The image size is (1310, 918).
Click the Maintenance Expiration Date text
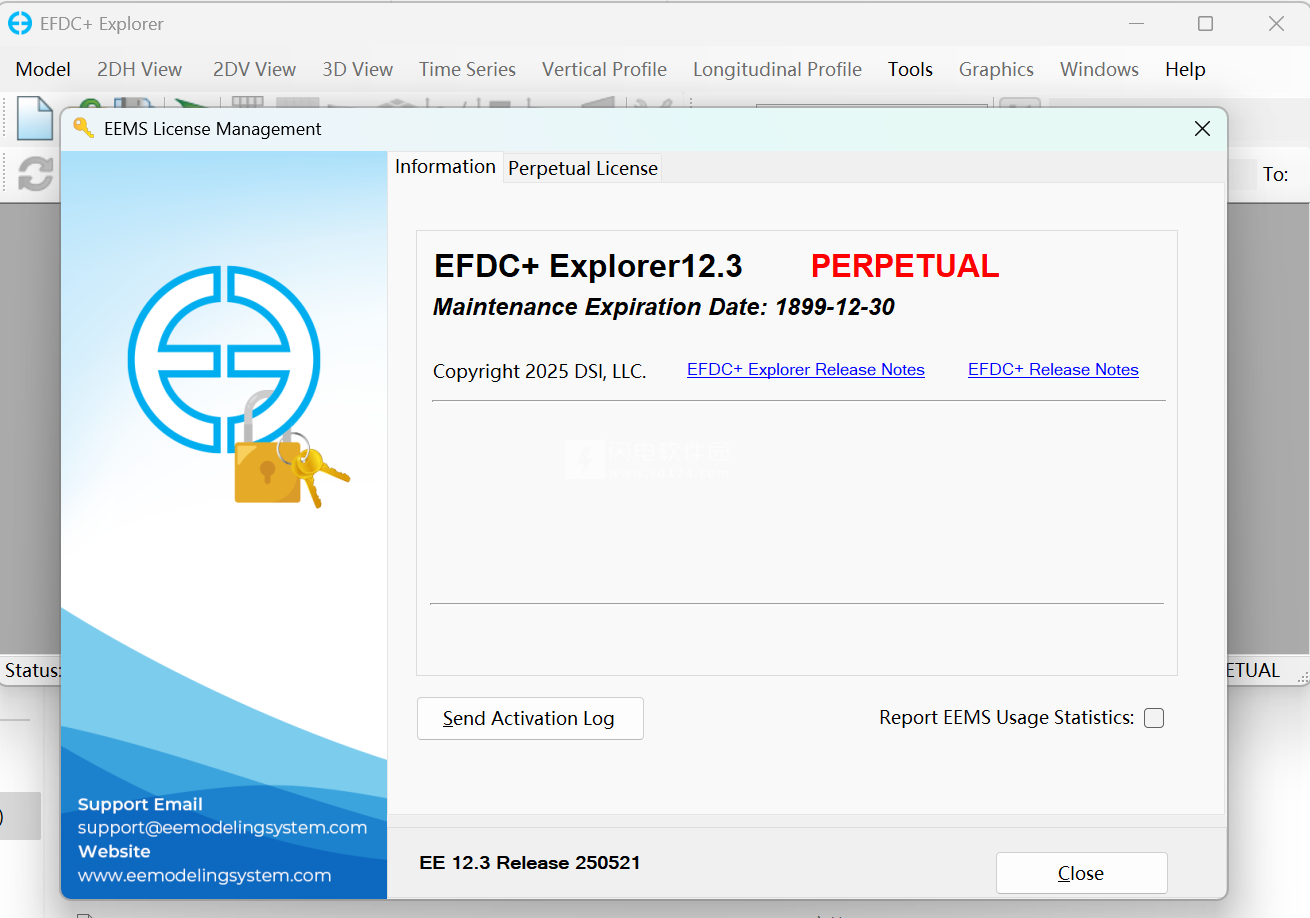pos(664,307)
